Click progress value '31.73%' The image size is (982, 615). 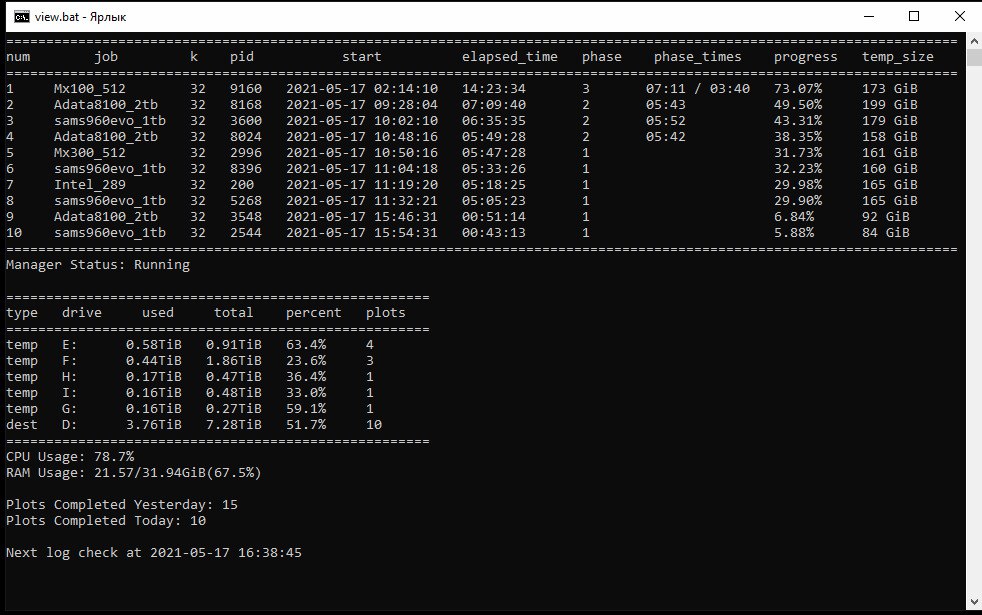797,153
